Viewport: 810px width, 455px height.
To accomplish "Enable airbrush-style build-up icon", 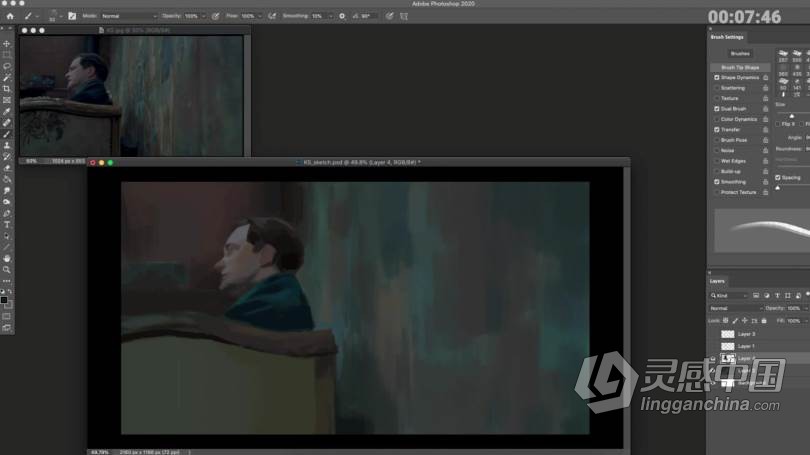I will 272,16.
